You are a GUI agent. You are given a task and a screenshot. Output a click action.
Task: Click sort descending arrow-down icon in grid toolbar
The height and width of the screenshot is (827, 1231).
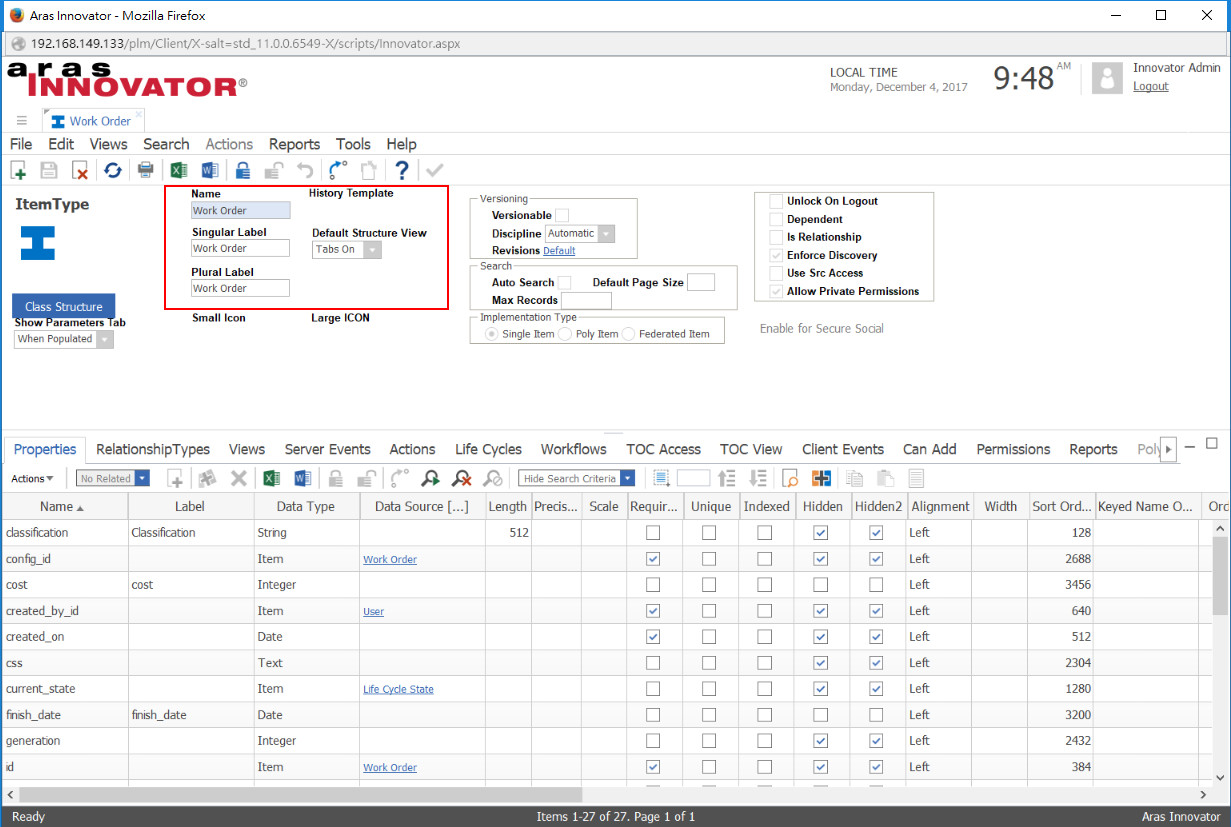pos(758,478)
